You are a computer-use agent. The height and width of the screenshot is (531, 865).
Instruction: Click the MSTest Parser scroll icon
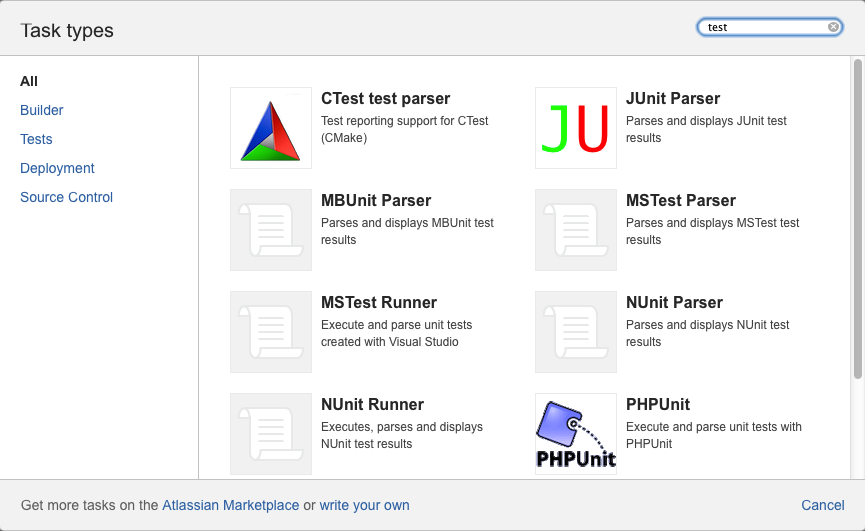pos(575,230)
